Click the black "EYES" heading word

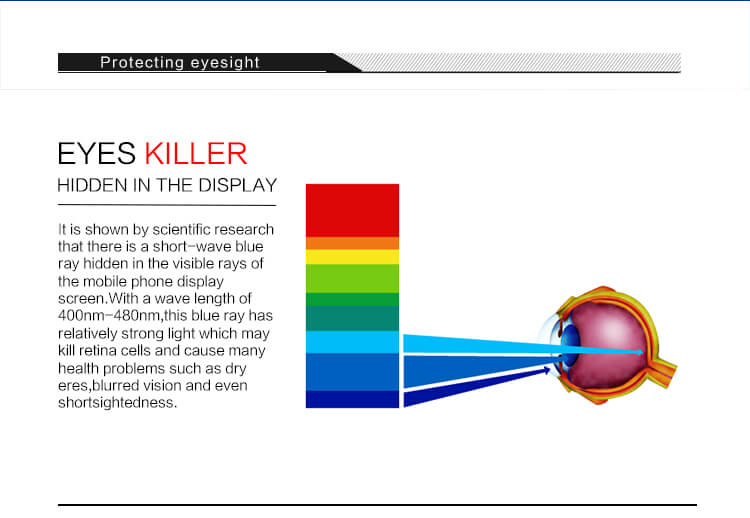(x=98, y=154)
